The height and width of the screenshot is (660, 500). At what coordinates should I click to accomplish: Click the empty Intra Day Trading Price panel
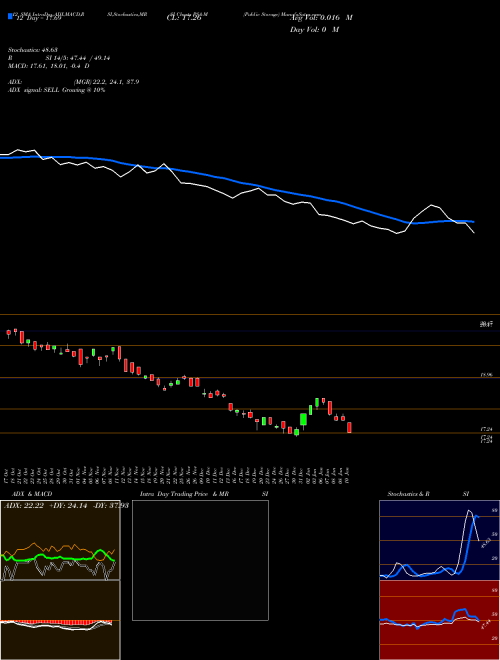200,560
